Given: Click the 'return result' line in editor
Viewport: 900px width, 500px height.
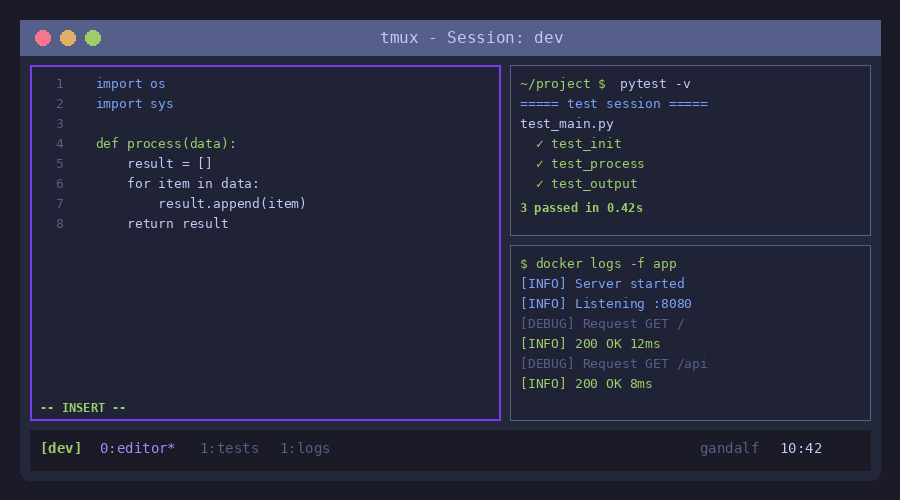Looking at the screenshot, I should pos(178,224).
